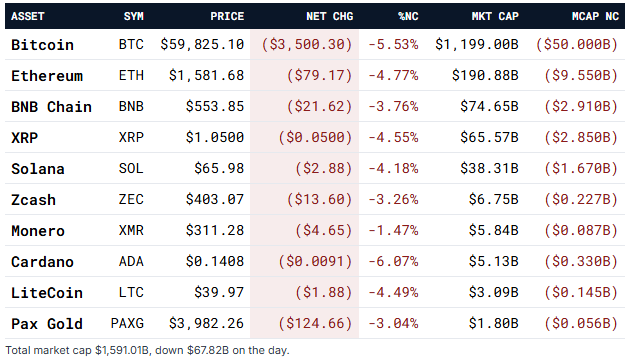Click the Solana price $65.98
The height and width of the screenshot is (360, 629).
point(219,168)
